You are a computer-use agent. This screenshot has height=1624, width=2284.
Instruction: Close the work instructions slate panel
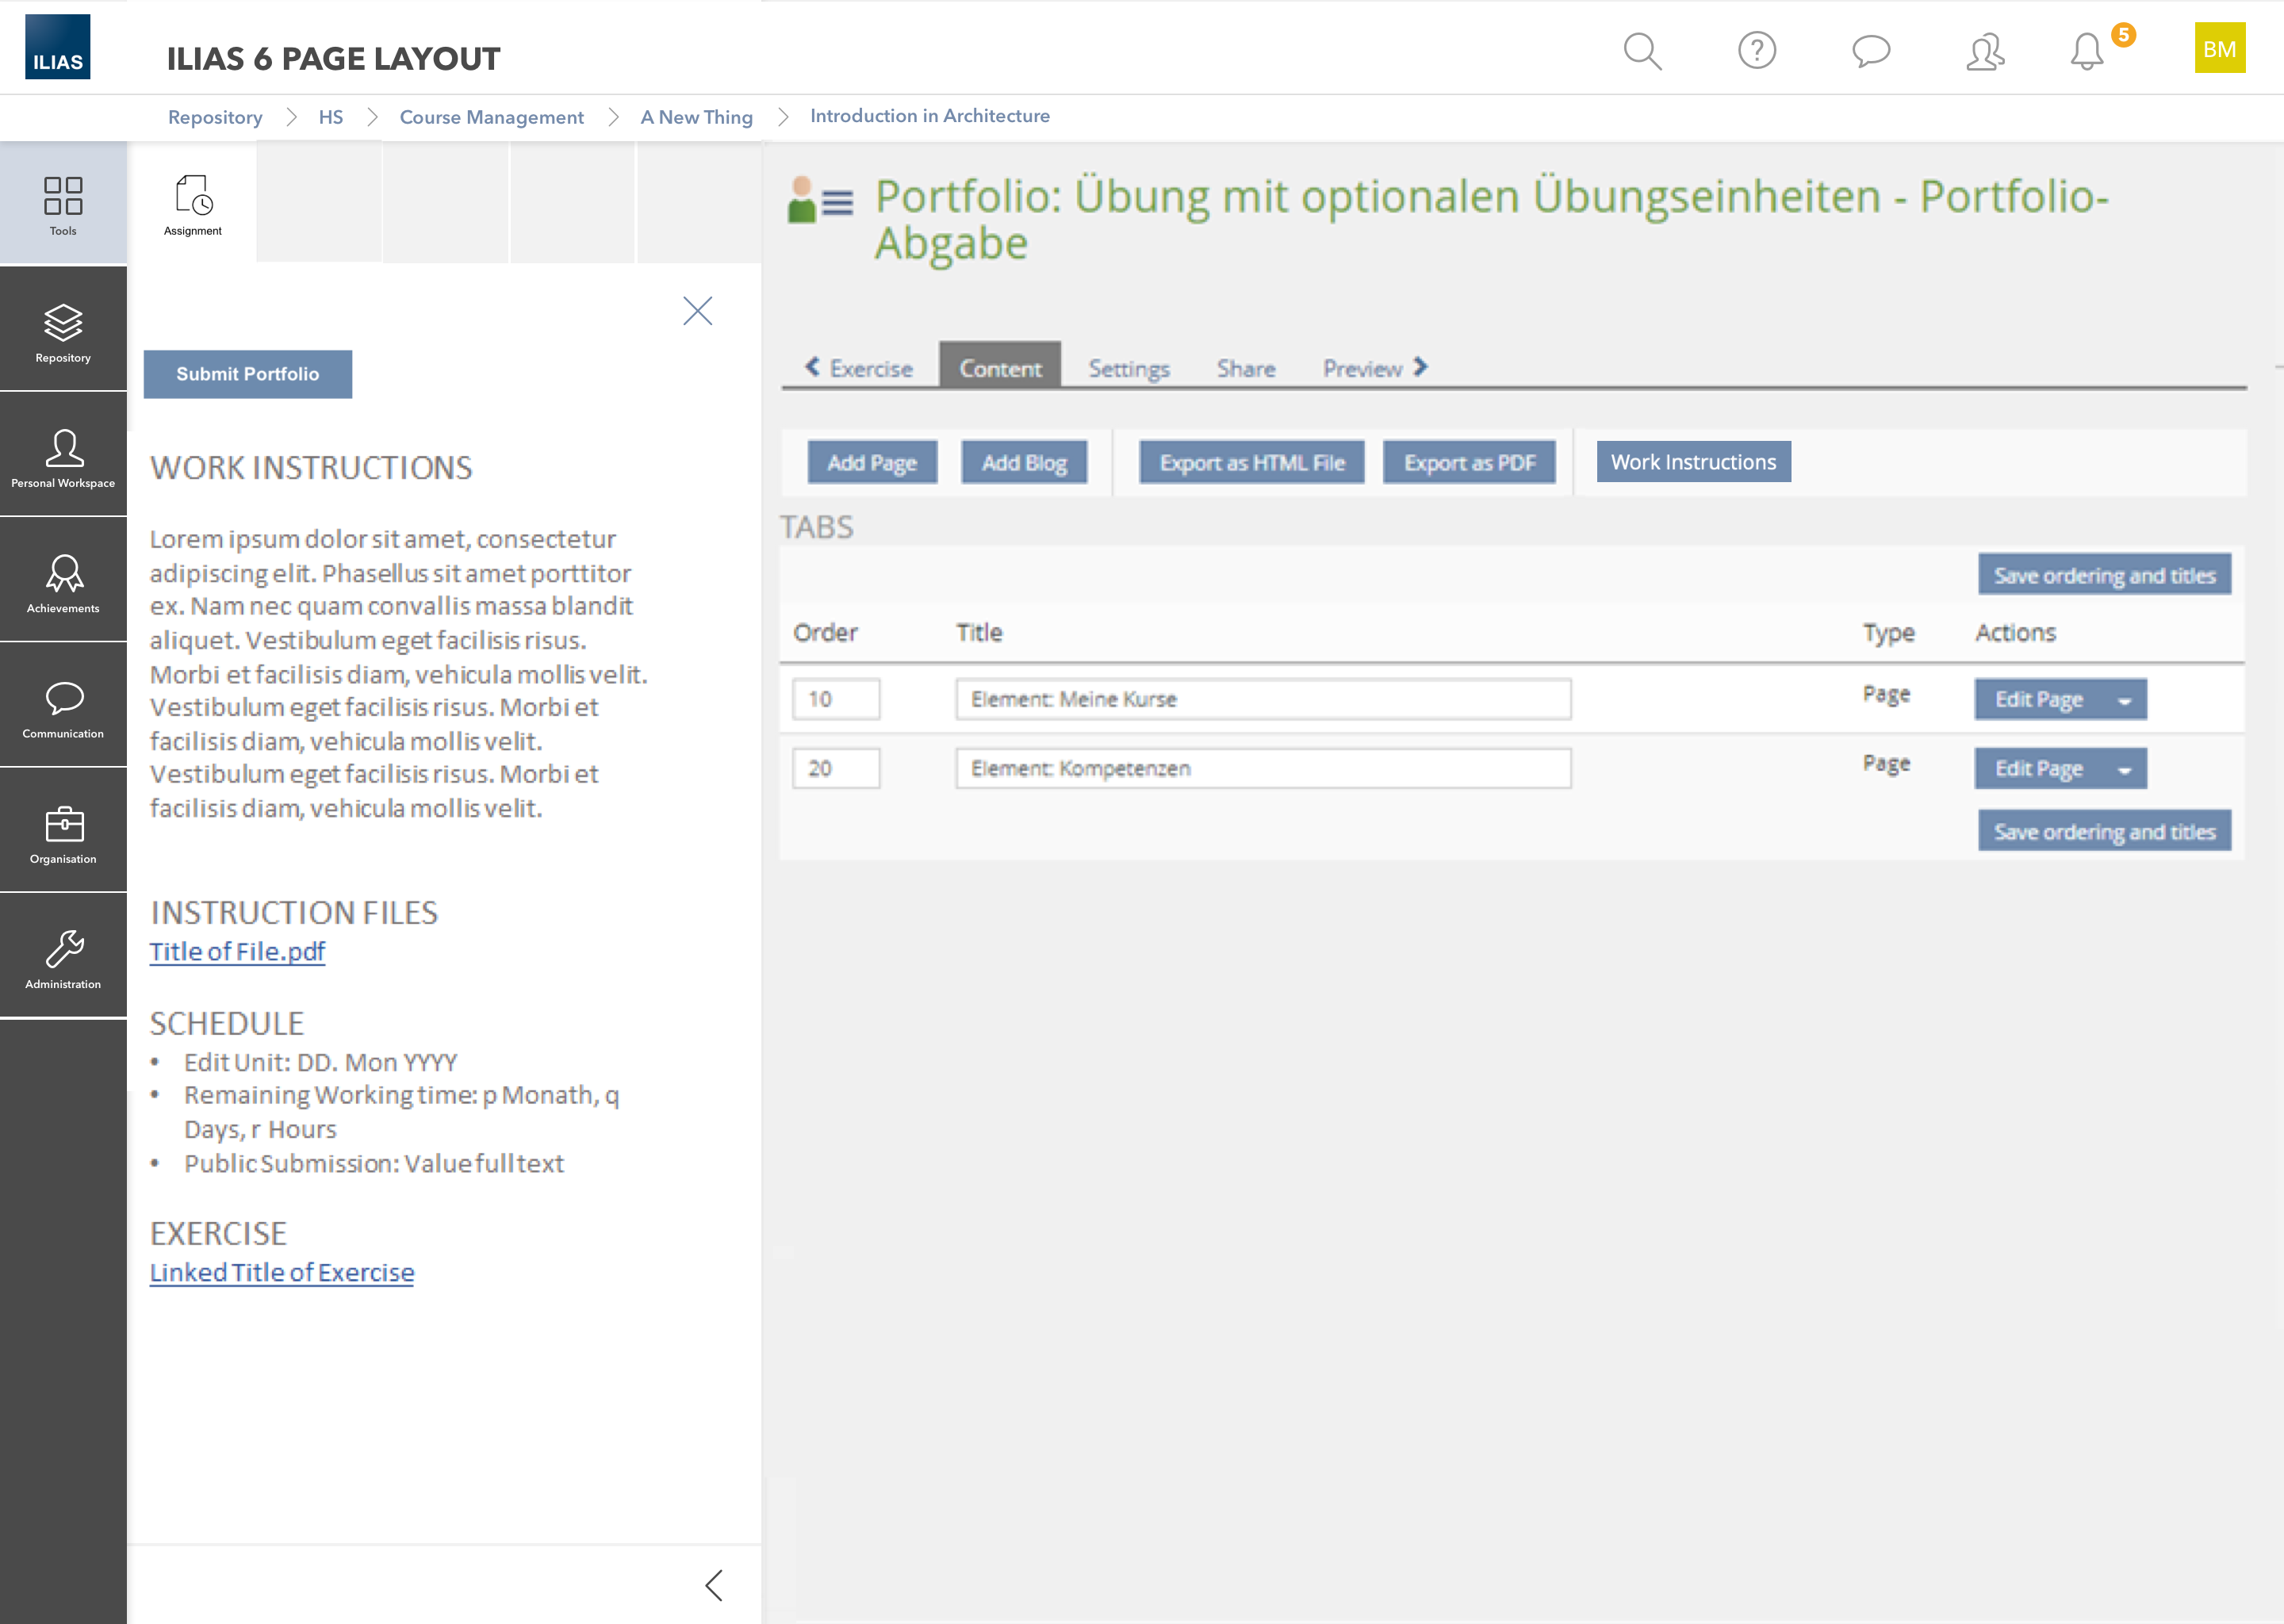click(697, 311)
